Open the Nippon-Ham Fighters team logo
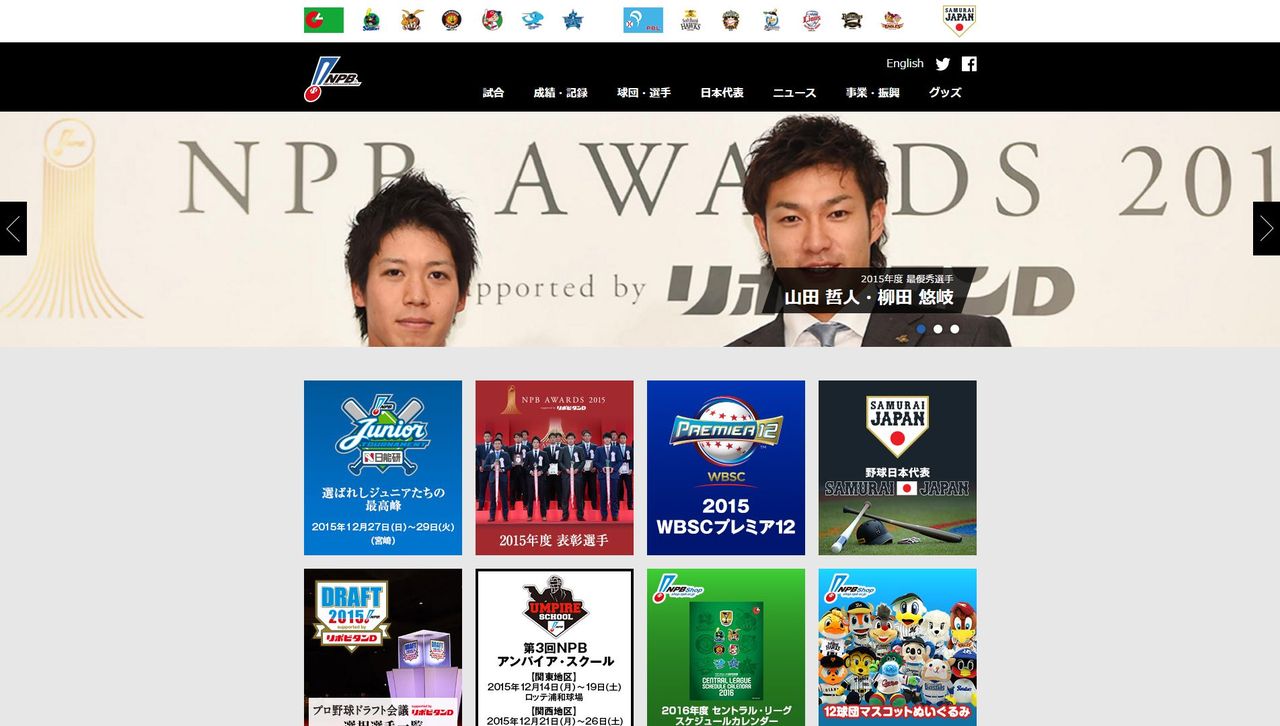Viewport: 1280px width, 726px height. pyautogui.click(x=731, y=20)
